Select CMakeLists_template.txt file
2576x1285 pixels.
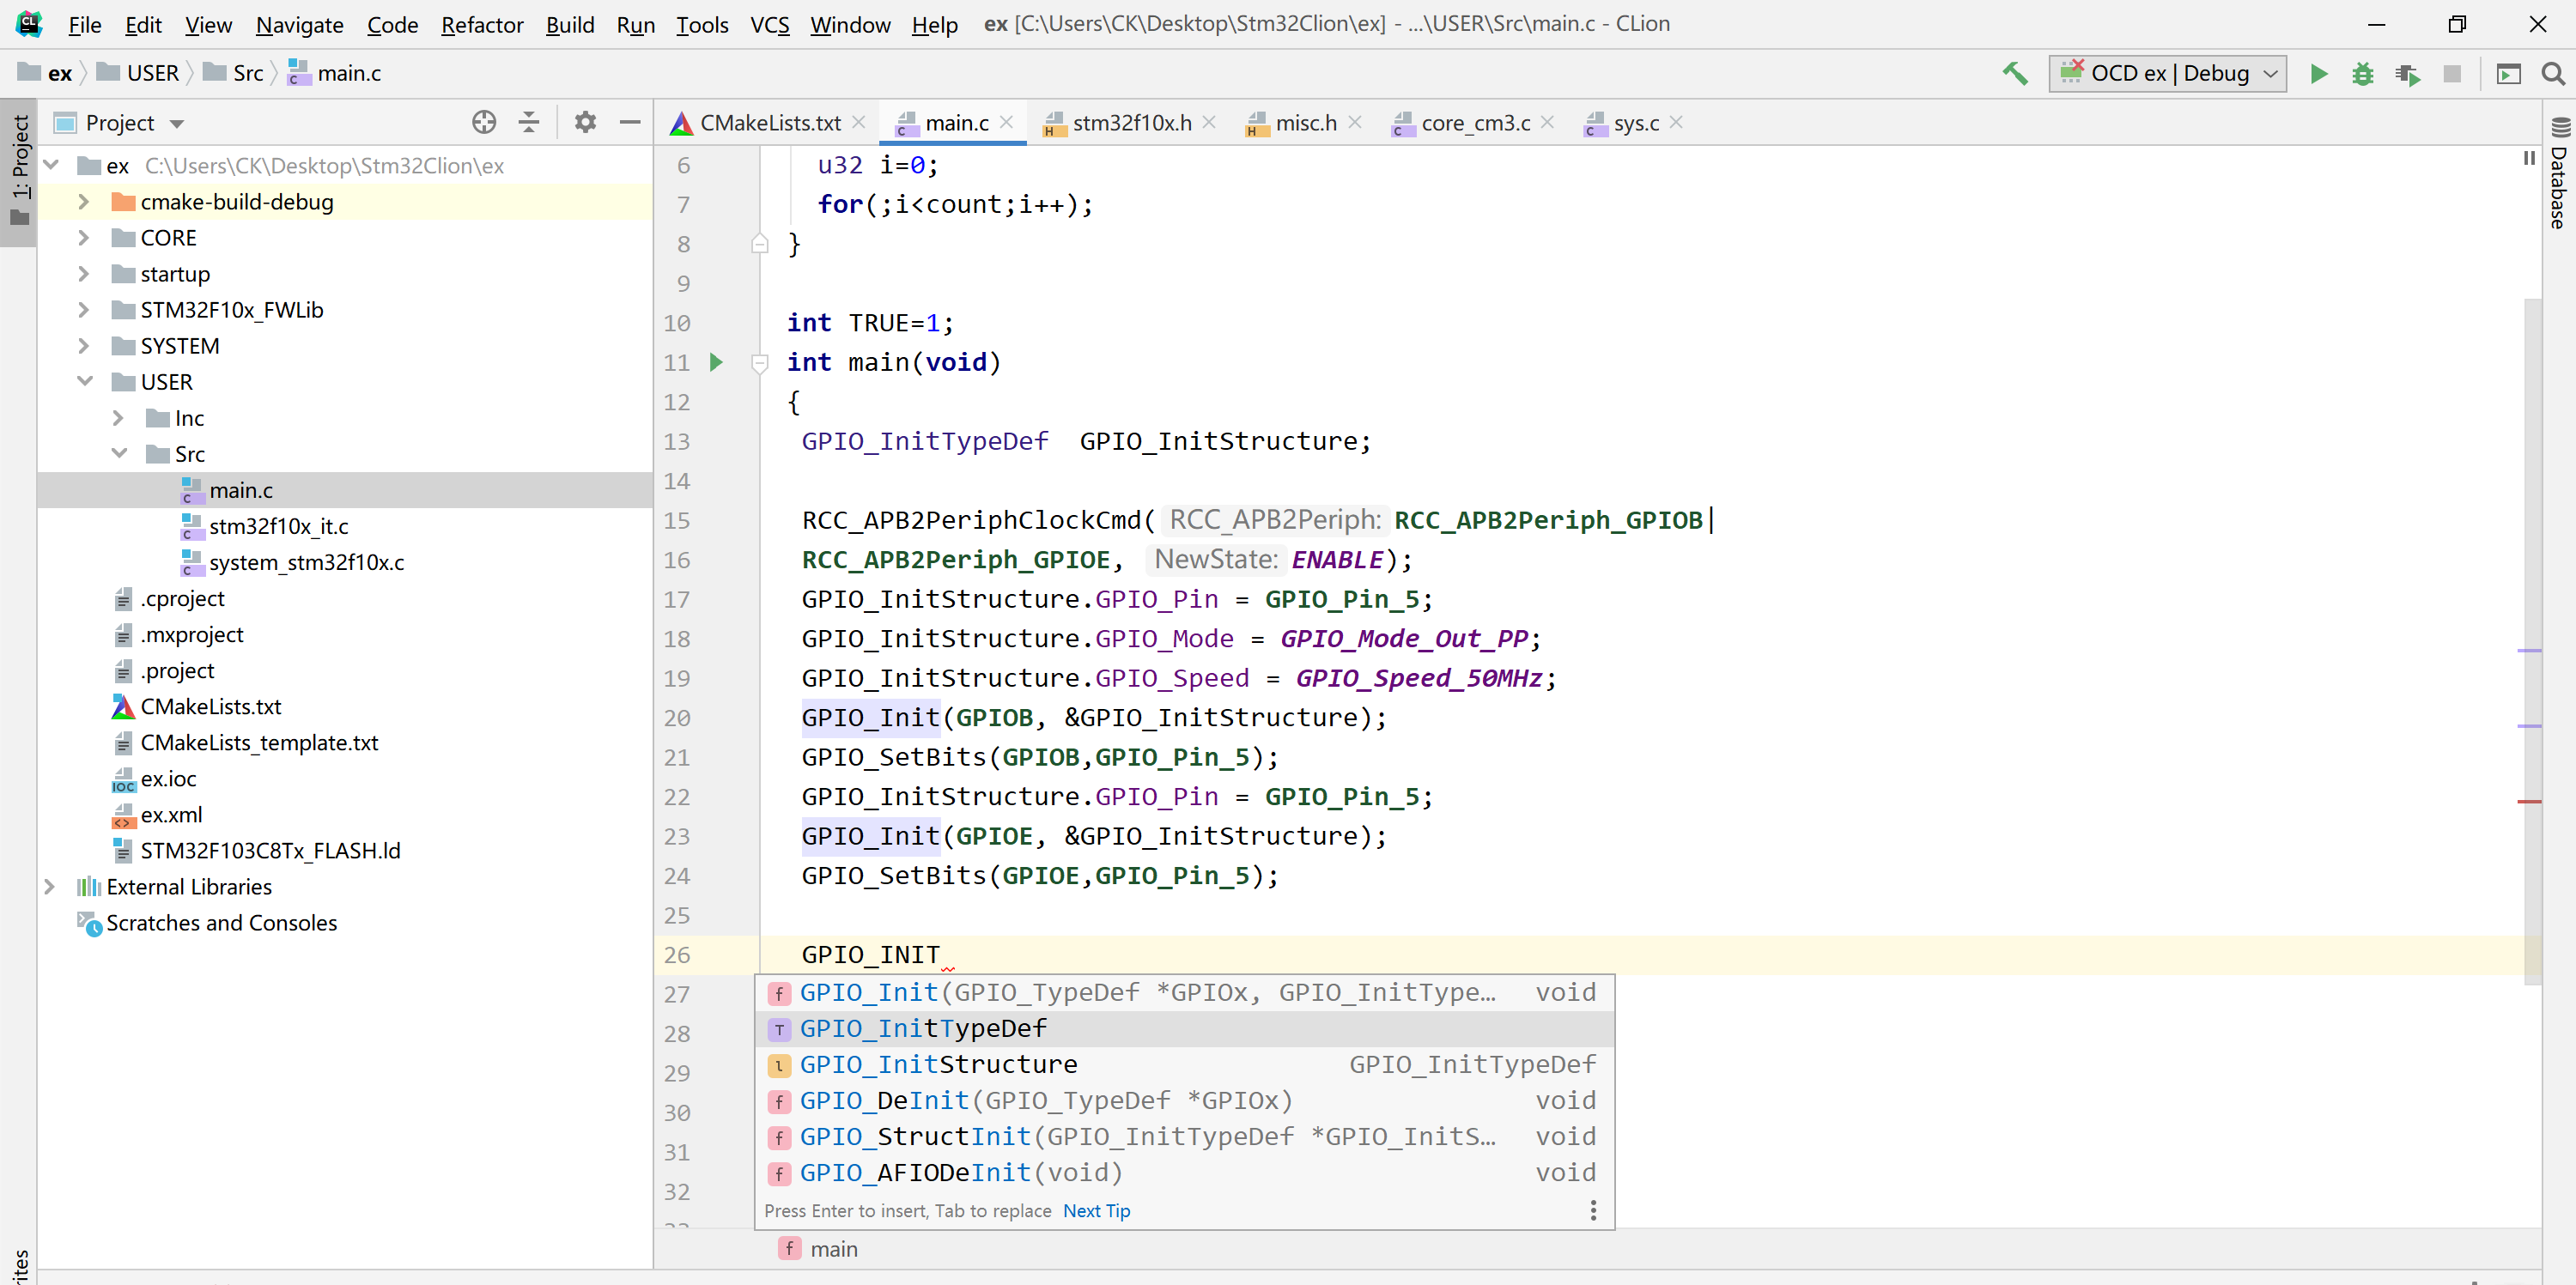click(259, 743)
